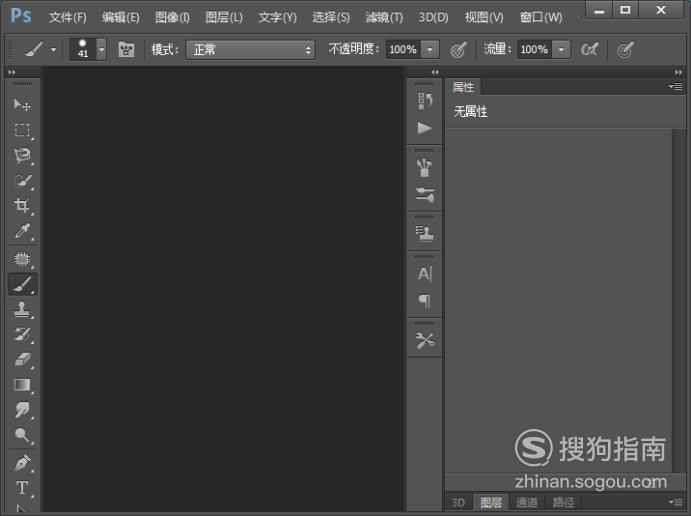Image resolution: width=691 pixels, height=516 pixels.
Task: Switch to the 通道 tab
Action: point(527,502)
